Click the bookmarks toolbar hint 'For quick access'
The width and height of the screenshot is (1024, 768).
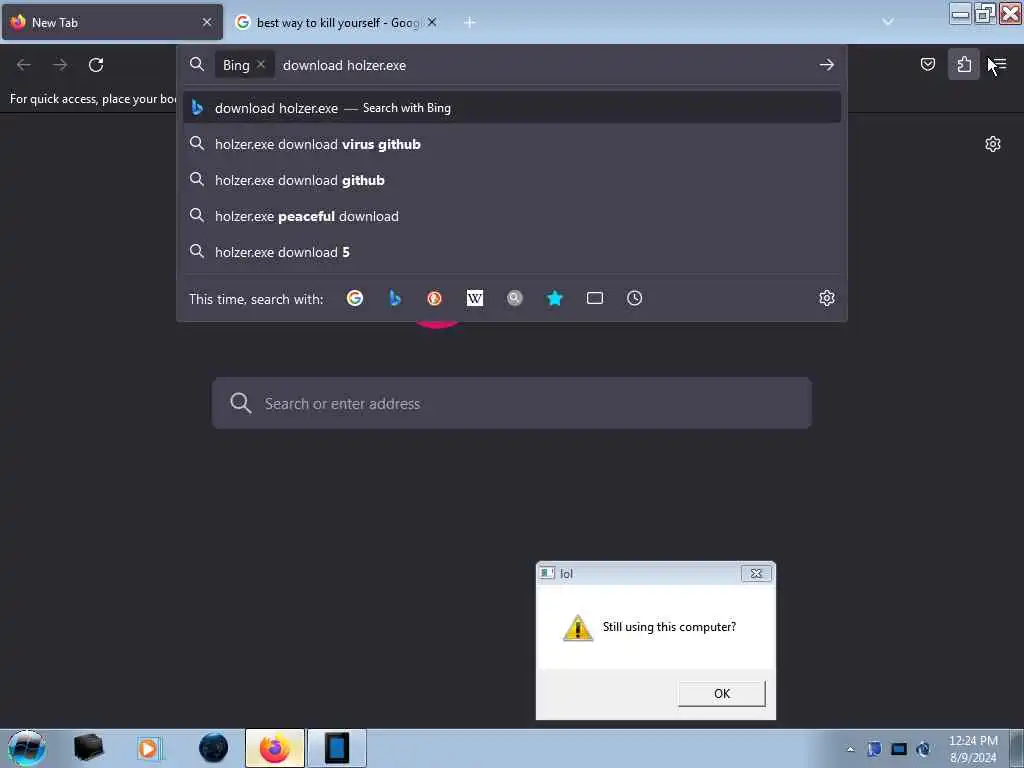point(93,99)
